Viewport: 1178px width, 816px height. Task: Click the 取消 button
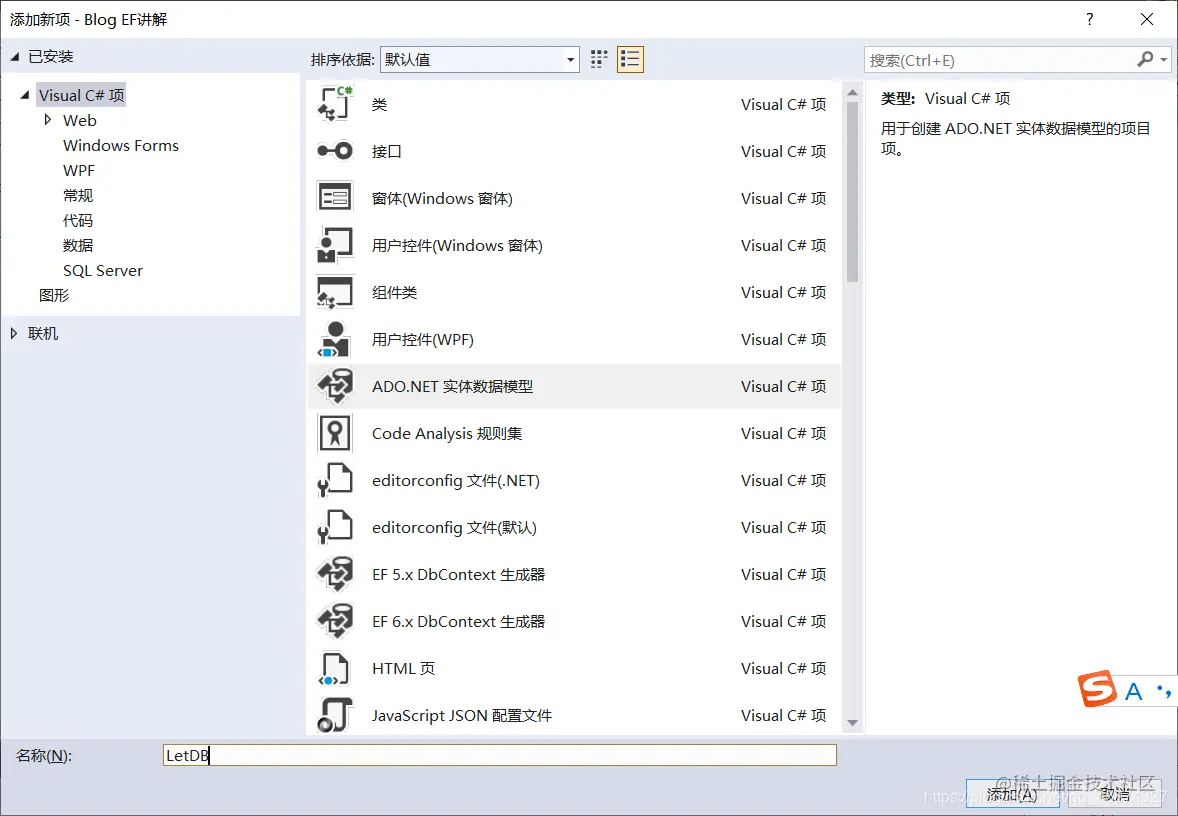tap(1115, 793)
